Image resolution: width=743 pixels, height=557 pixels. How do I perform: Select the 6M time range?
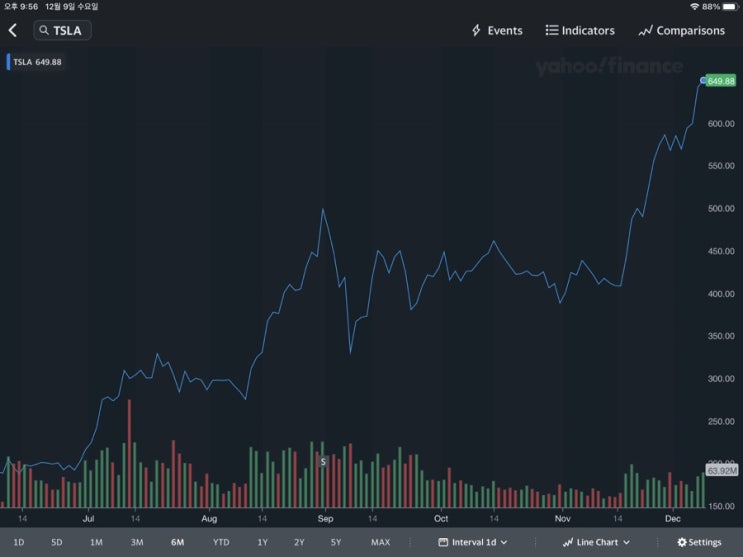coord(178,542)
